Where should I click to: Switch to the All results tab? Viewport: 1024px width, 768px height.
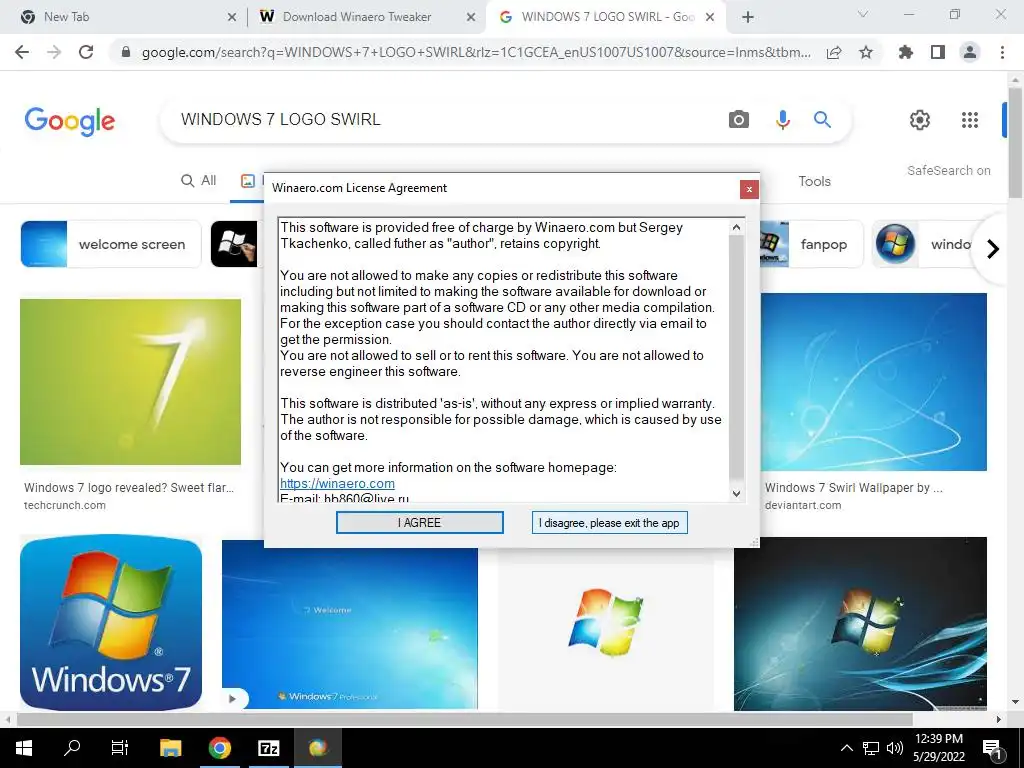(199, 181)
